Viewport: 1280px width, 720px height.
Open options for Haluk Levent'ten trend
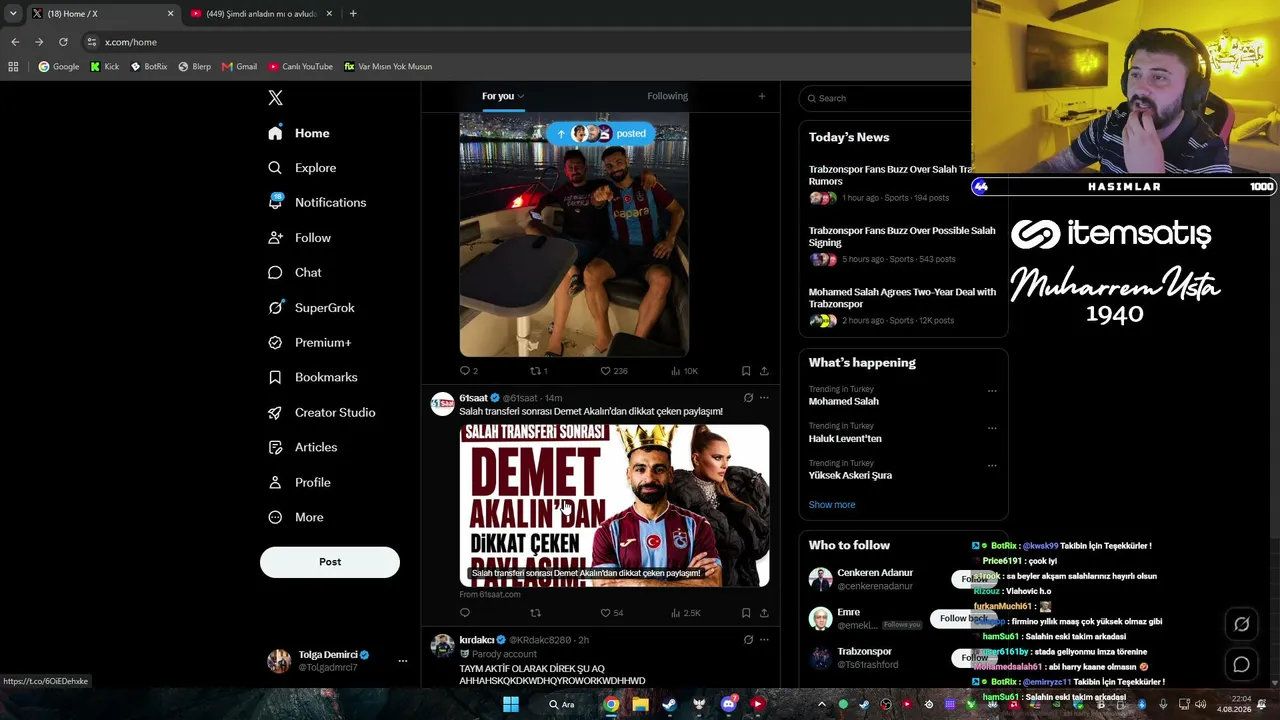pyautogui.click(x=992, y=428)
